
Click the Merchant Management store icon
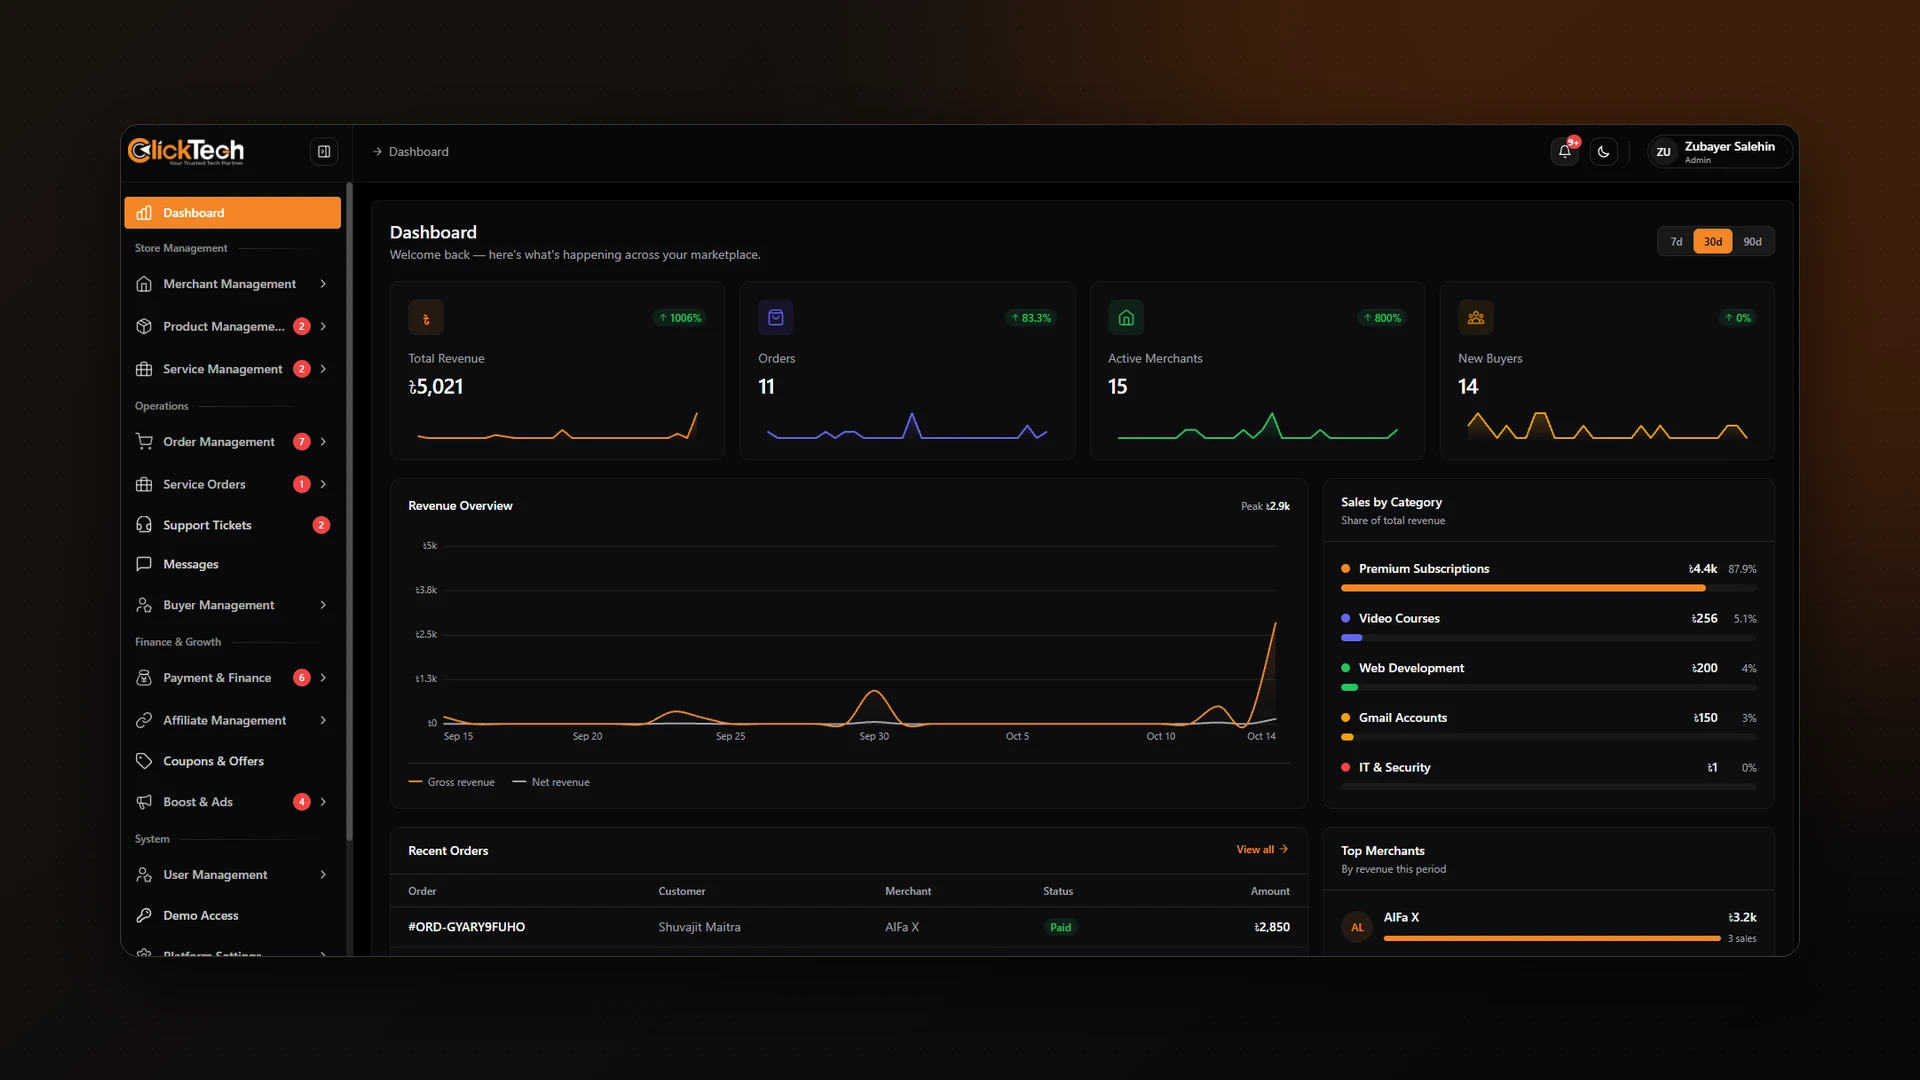tap(144, 284)
